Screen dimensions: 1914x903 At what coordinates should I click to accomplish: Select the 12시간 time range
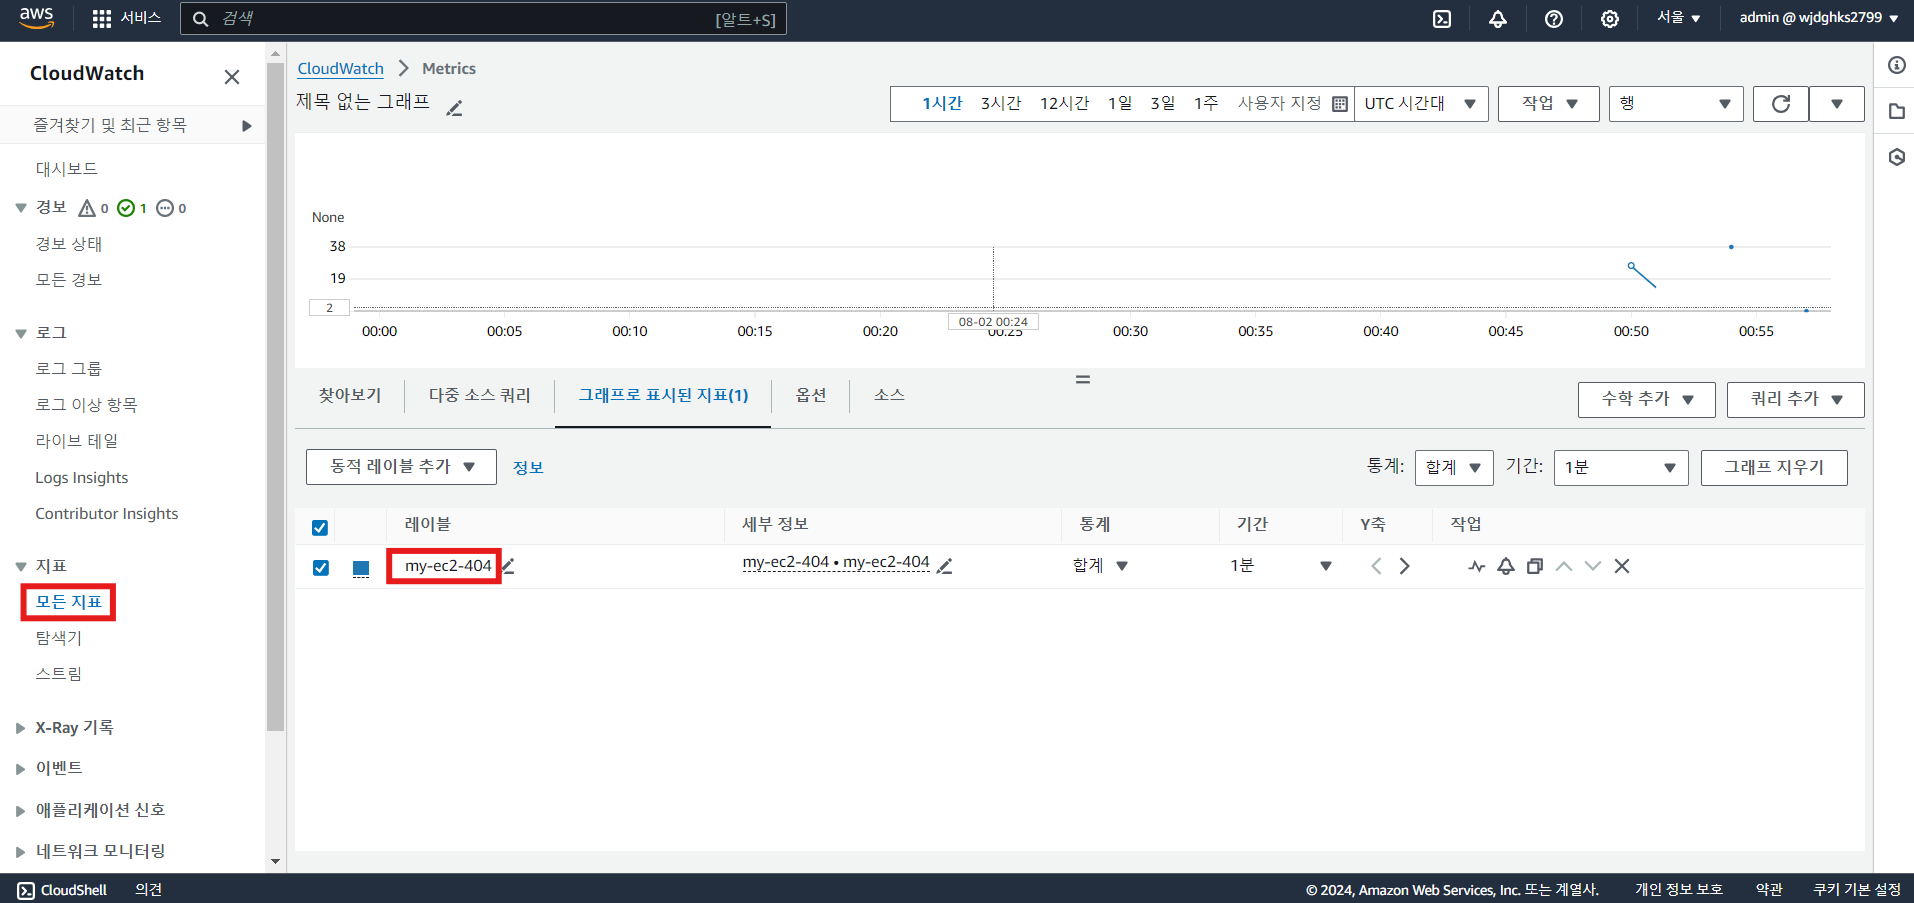[x=1064, y=104]
